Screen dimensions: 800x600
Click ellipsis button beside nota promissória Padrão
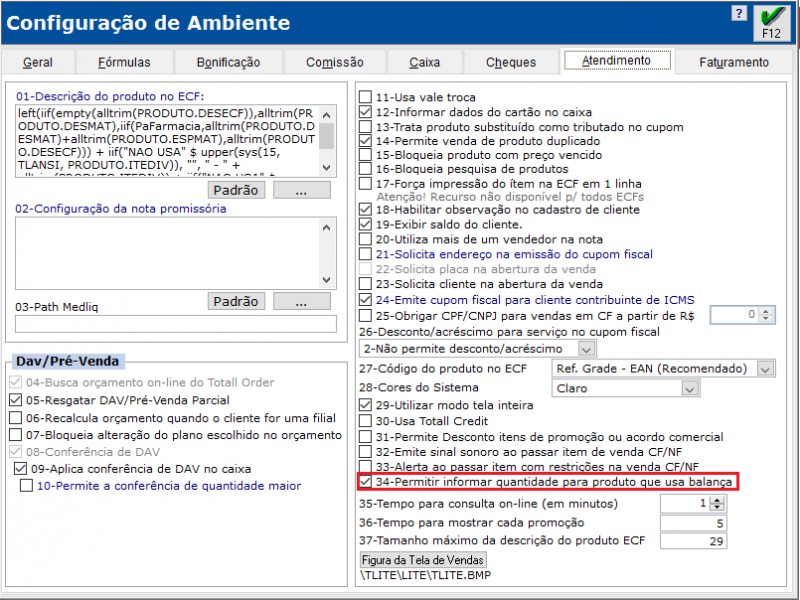(x=301, y=301)
